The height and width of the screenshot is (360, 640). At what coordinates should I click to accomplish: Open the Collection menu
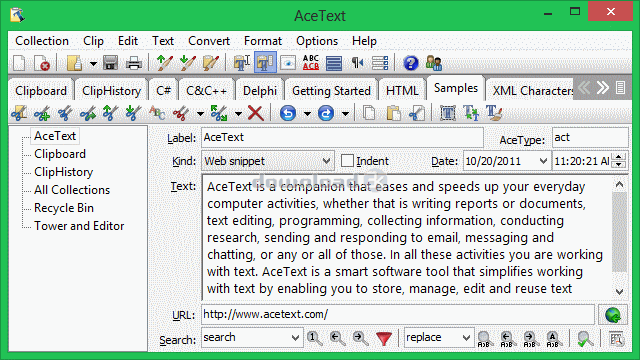42,41
